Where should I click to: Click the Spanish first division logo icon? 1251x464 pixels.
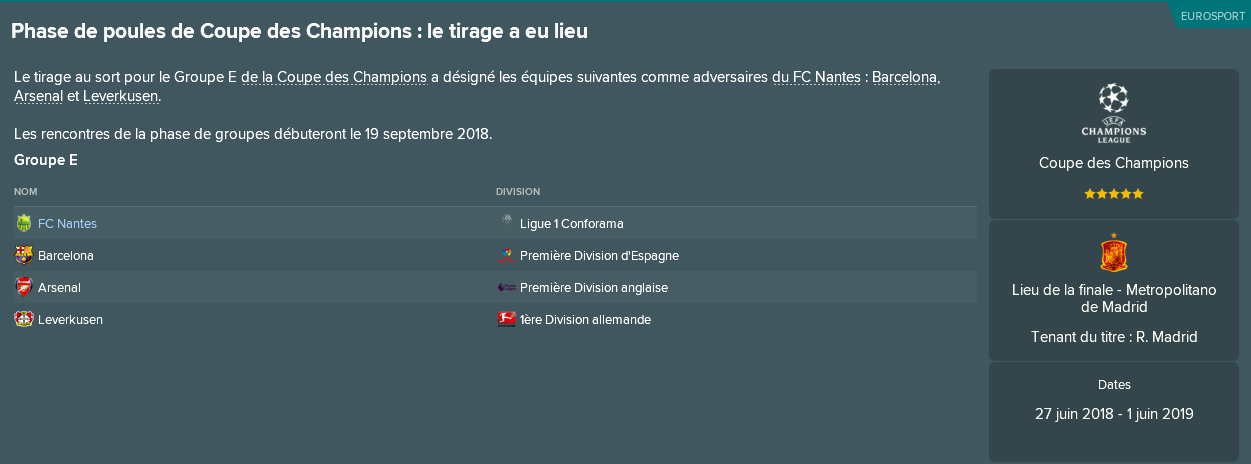click(x=506, y=255)
